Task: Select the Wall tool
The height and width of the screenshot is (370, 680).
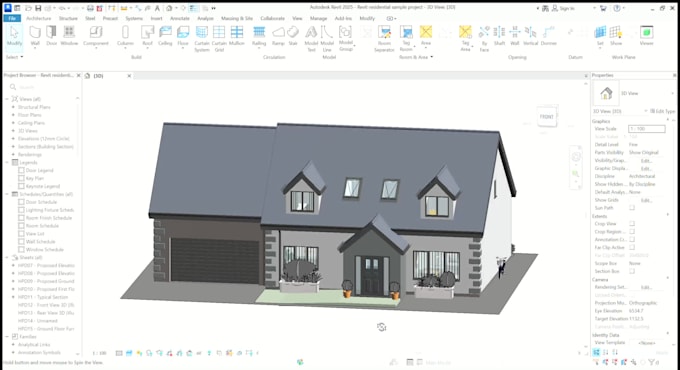Action: [x=35, y=36]
